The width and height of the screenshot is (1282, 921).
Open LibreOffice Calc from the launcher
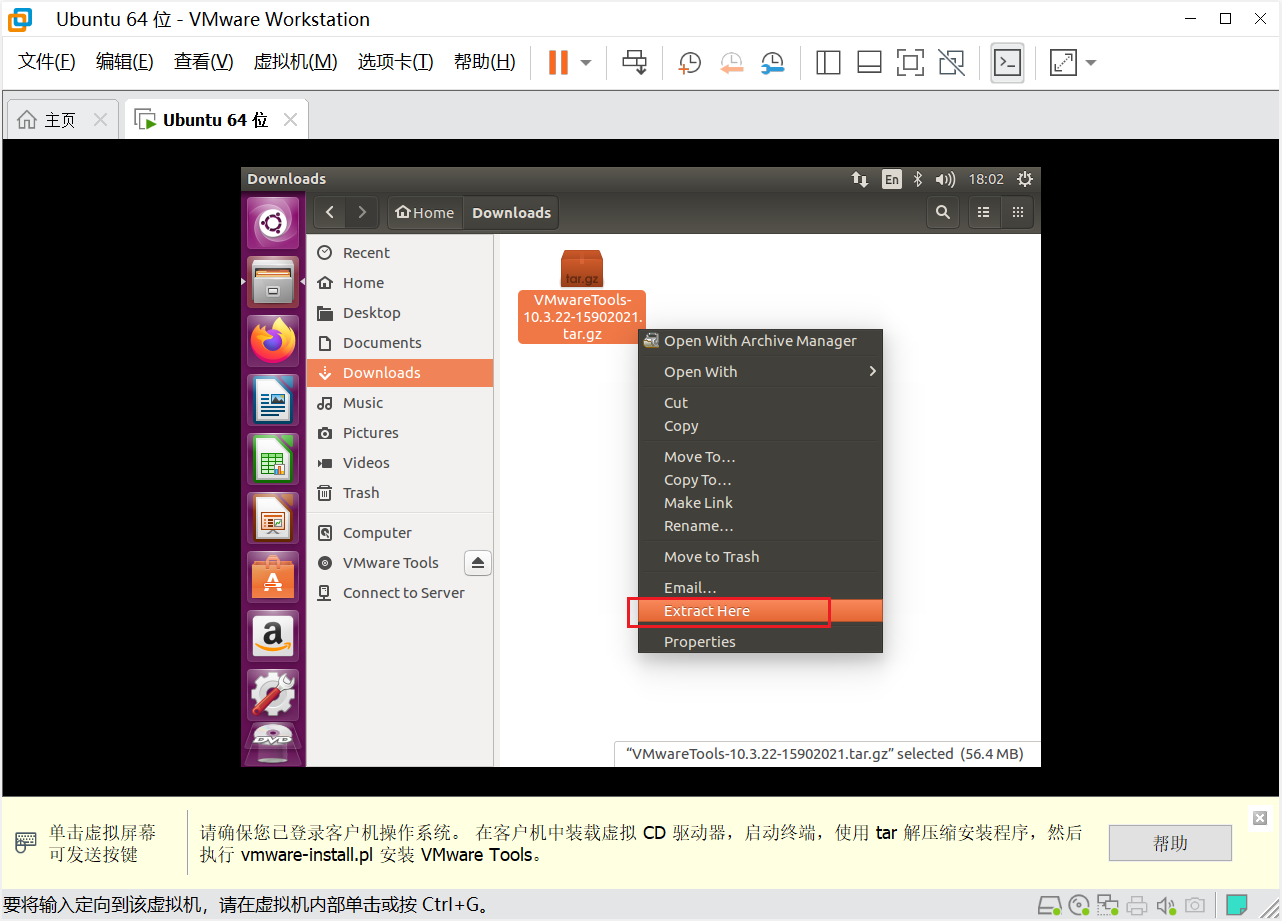coord(273,460)
